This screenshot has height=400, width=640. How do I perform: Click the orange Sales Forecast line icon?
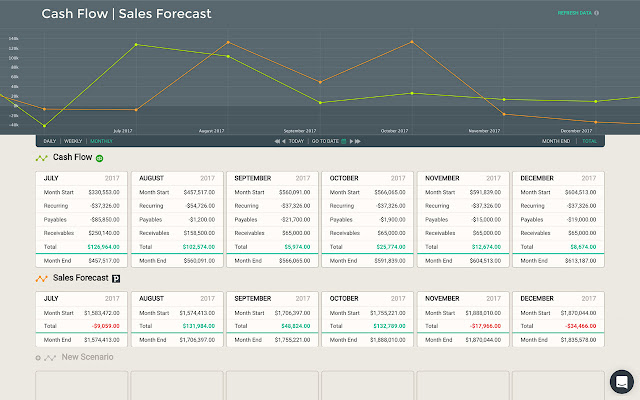click(42, 278)
